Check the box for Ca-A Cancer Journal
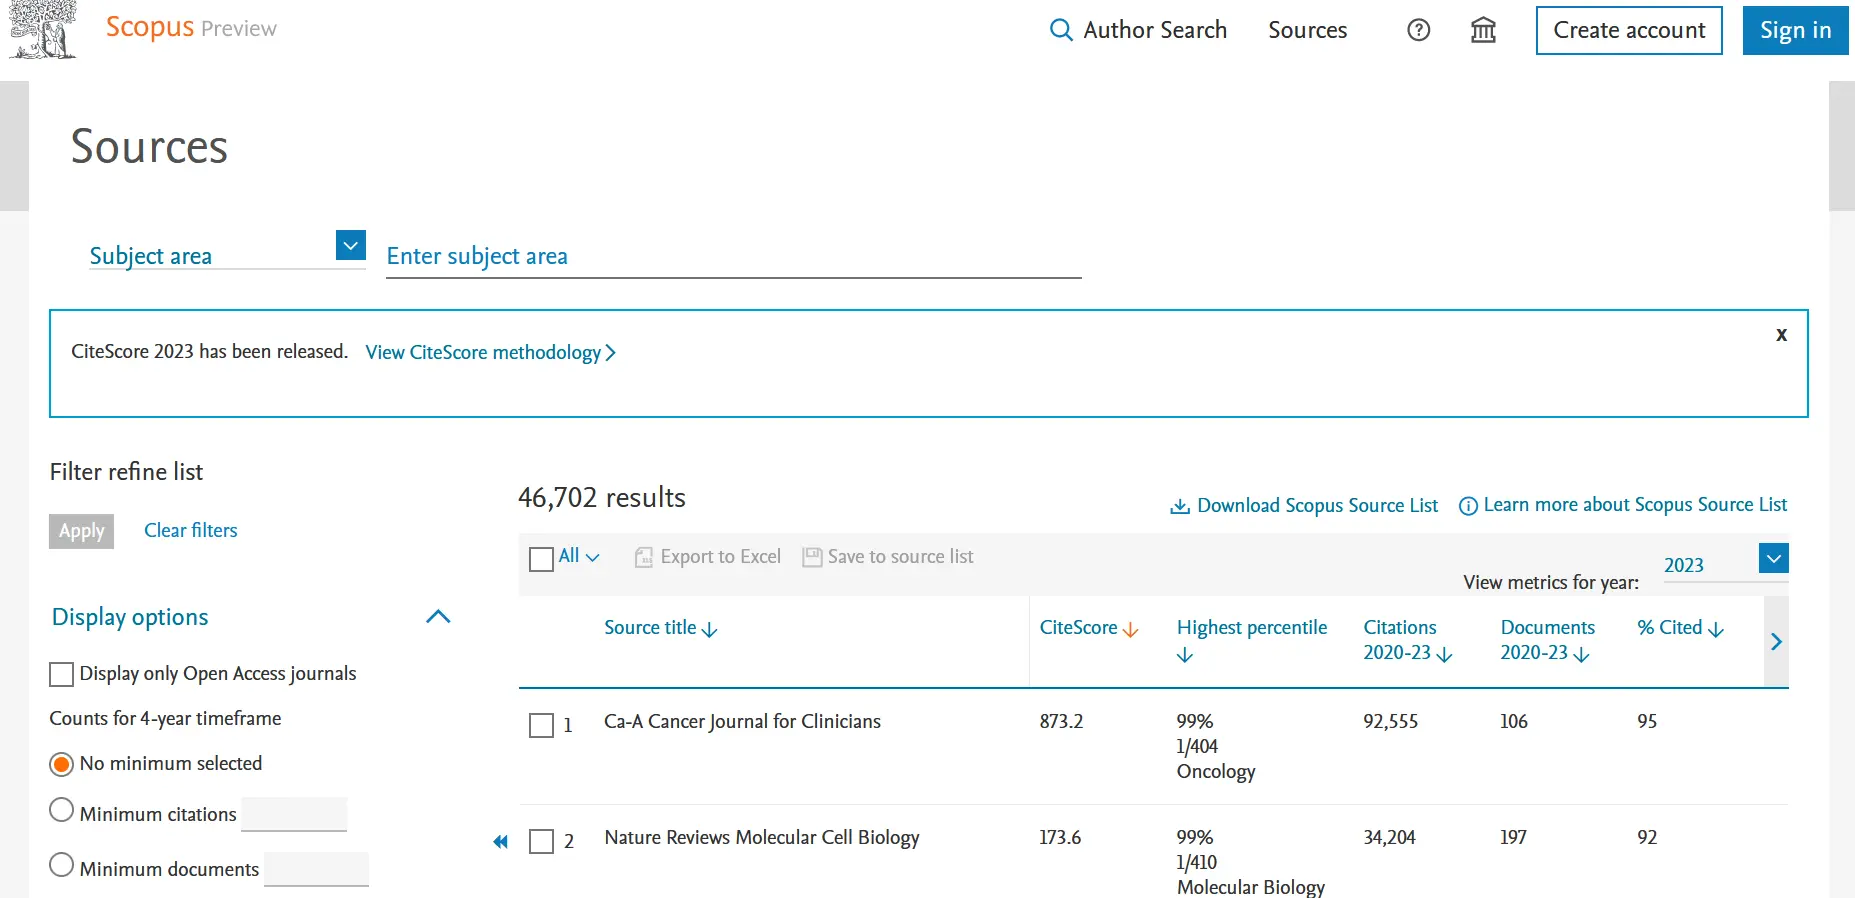Screen dimensions: 1855x898 [x=541, y=725]
